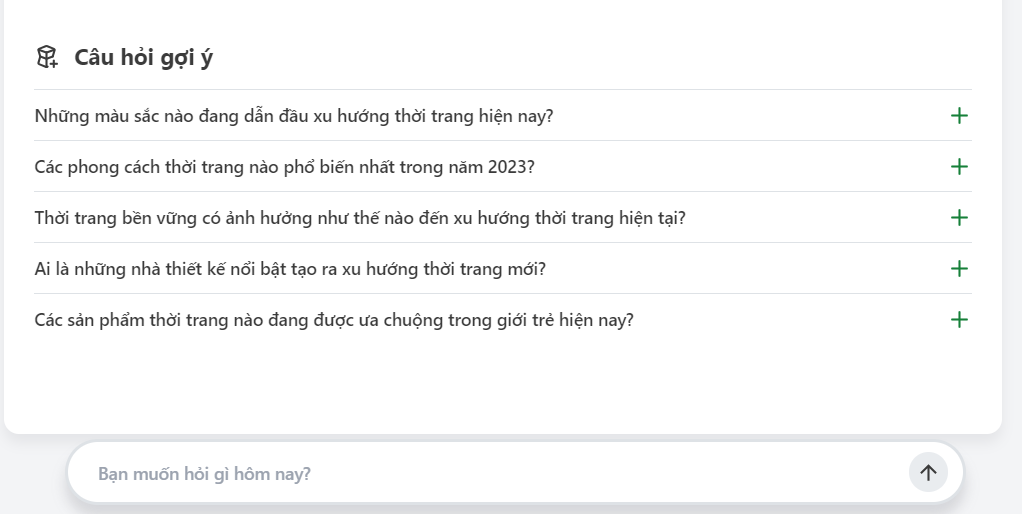
Task: Send the message with the up-arrow button
Action: (928, 473)
